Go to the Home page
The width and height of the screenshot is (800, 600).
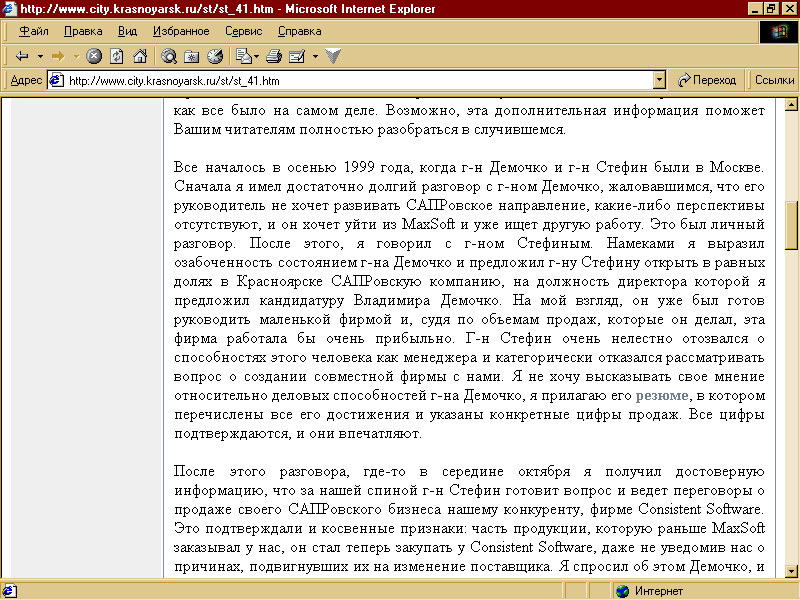(x=140, y=56)
